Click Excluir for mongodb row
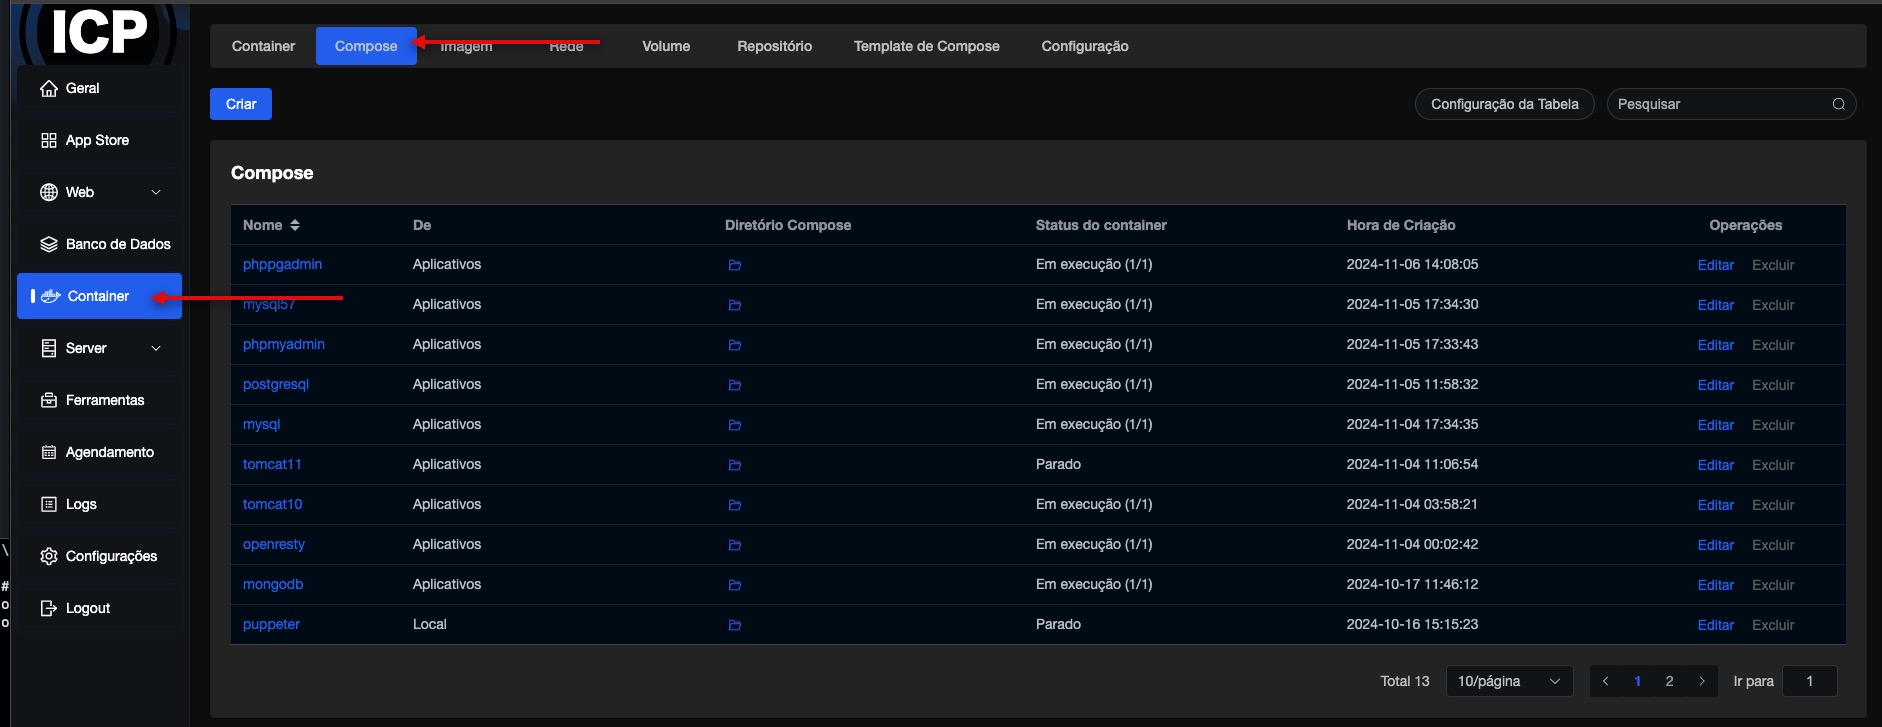The image size is (1882, 727). point(1773,585)
